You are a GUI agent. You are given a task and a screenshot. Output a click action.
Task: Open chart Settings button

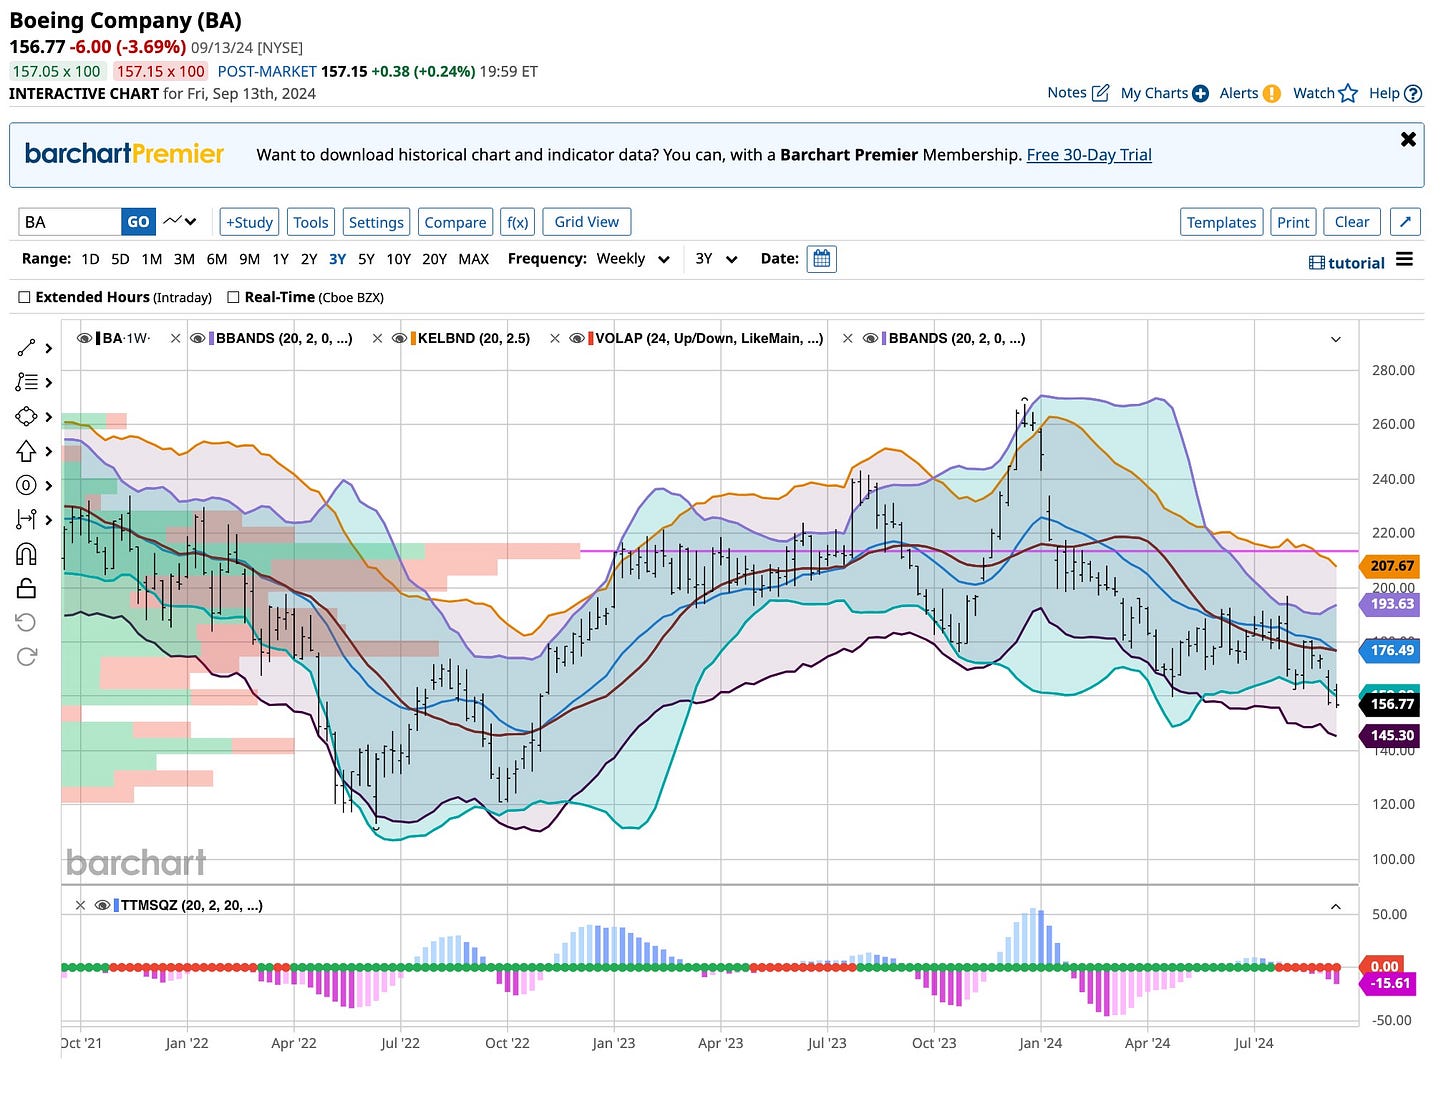pyautogui.click(x=376, y=222)
